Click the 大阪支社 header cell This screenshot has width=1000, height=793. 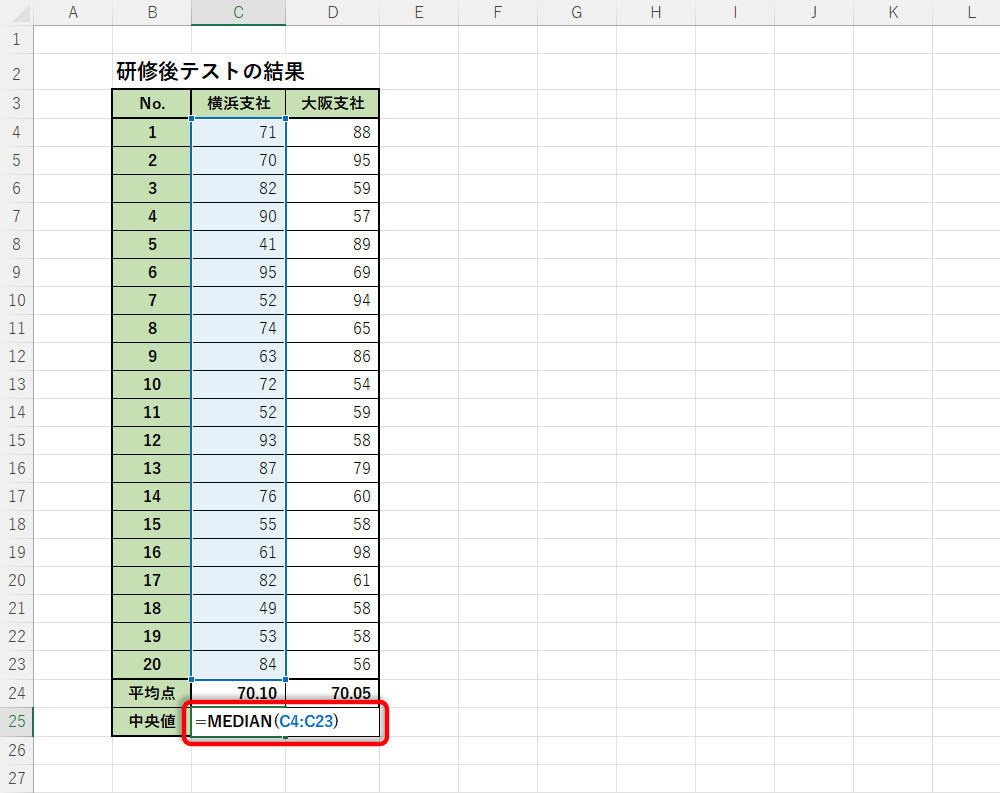tap(332, 104)
